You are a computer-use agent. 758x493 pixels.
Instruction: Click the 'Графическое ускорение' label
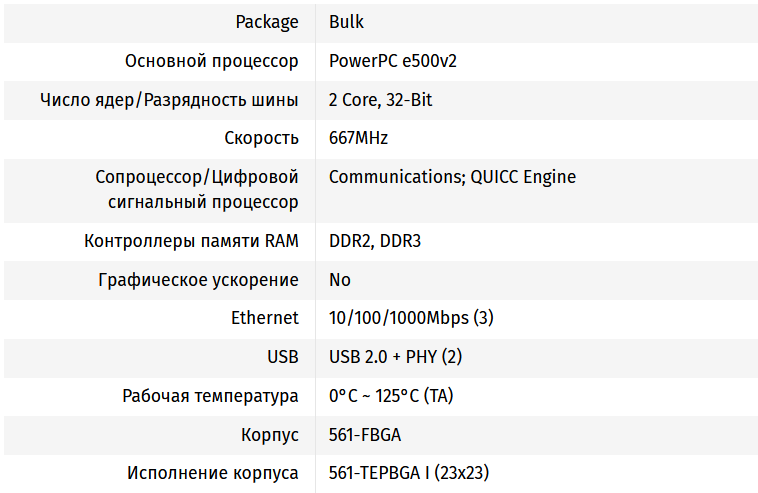point(199,280)
